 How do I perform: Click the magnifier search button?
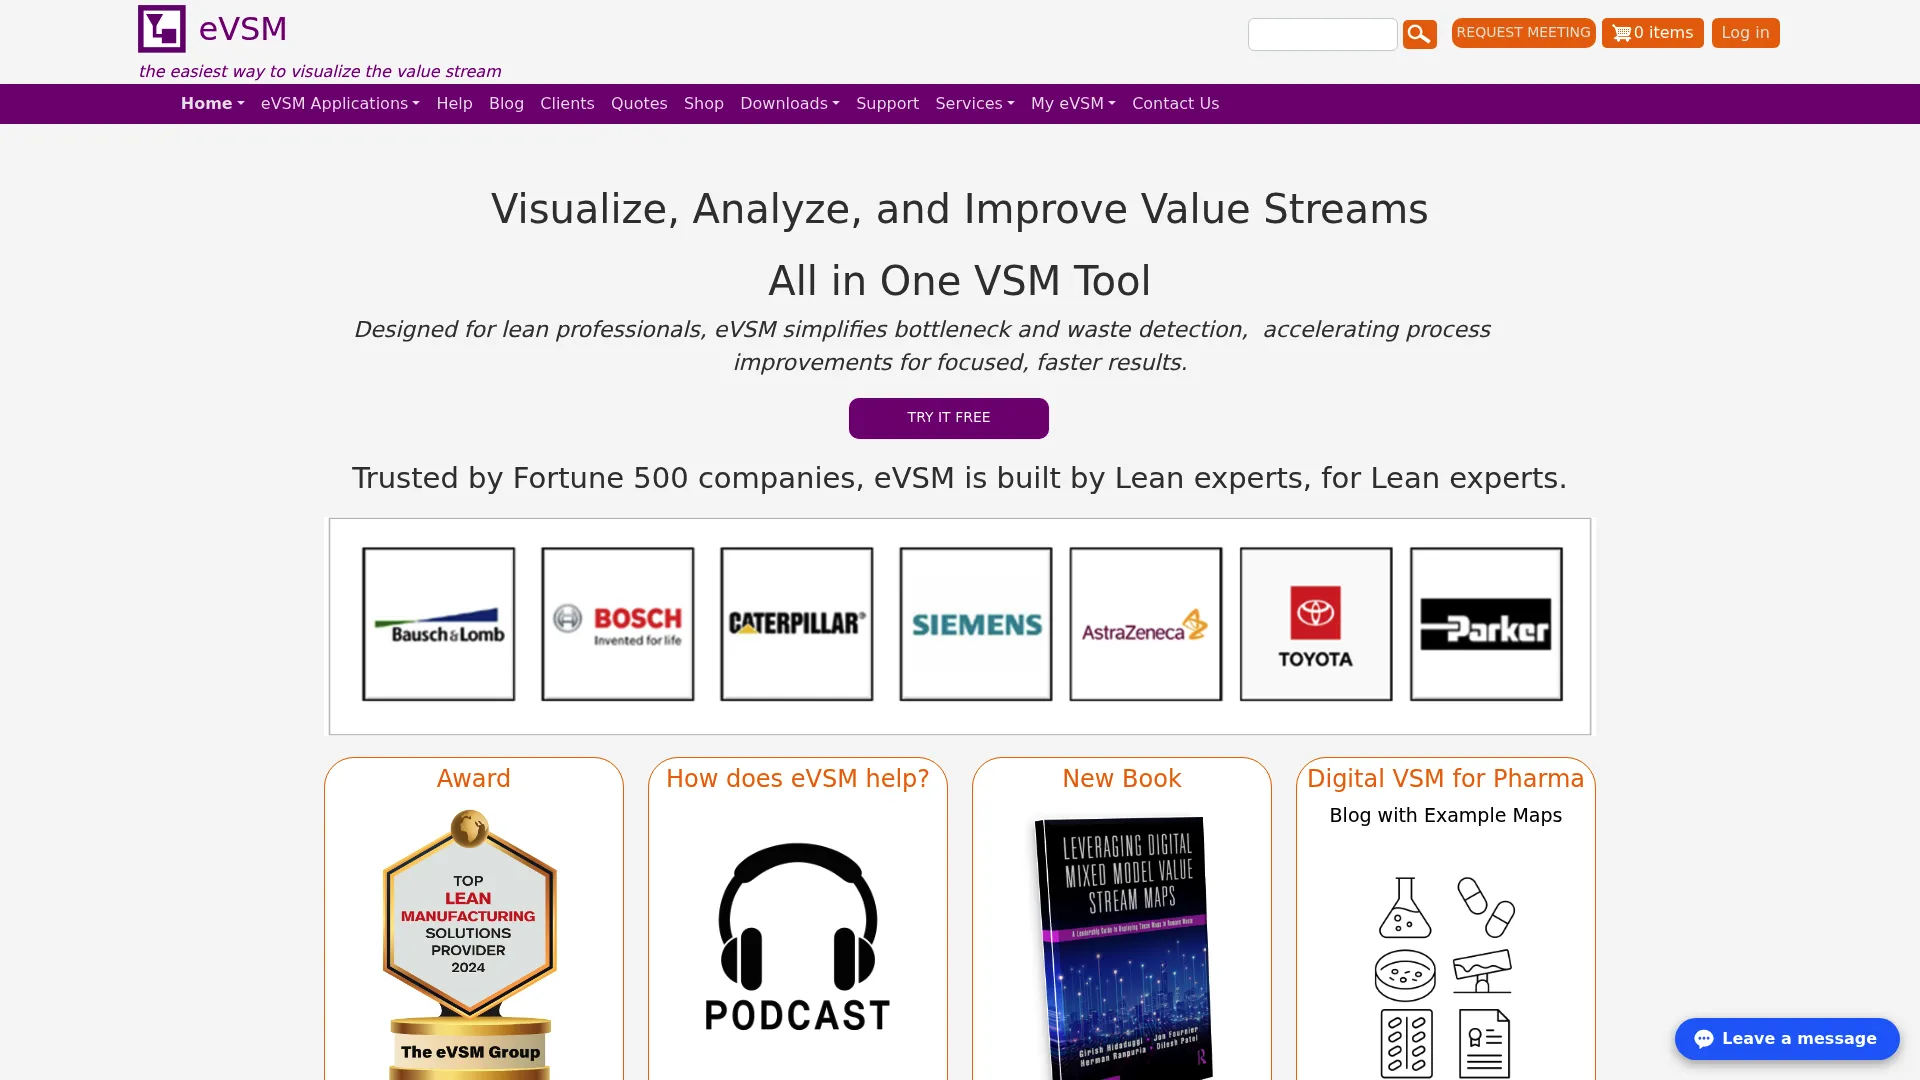(x=1419, y=34)
